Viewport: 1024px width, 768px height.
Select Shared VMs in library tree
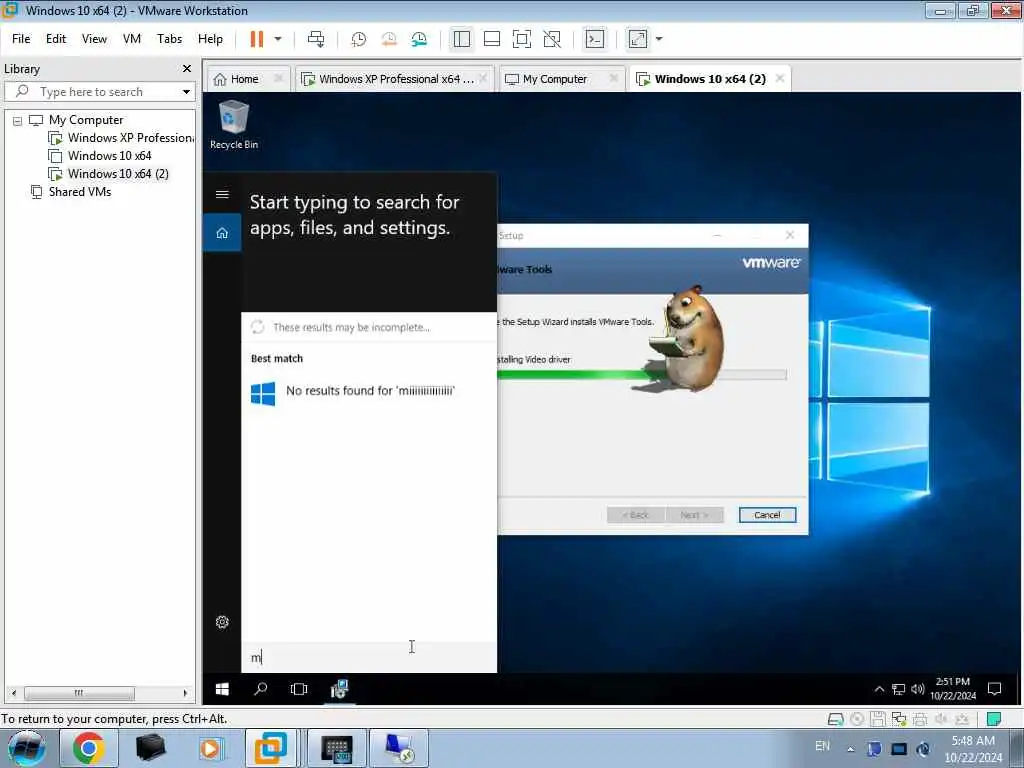(x=80, y=192)
